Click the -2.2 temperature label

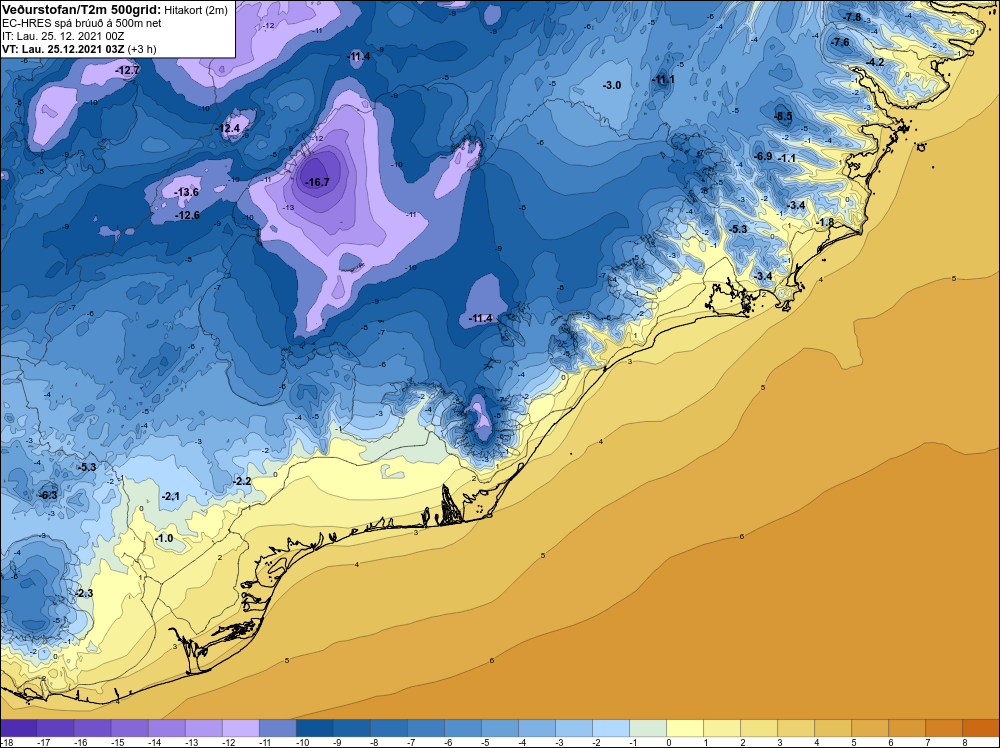pos(242,482)
